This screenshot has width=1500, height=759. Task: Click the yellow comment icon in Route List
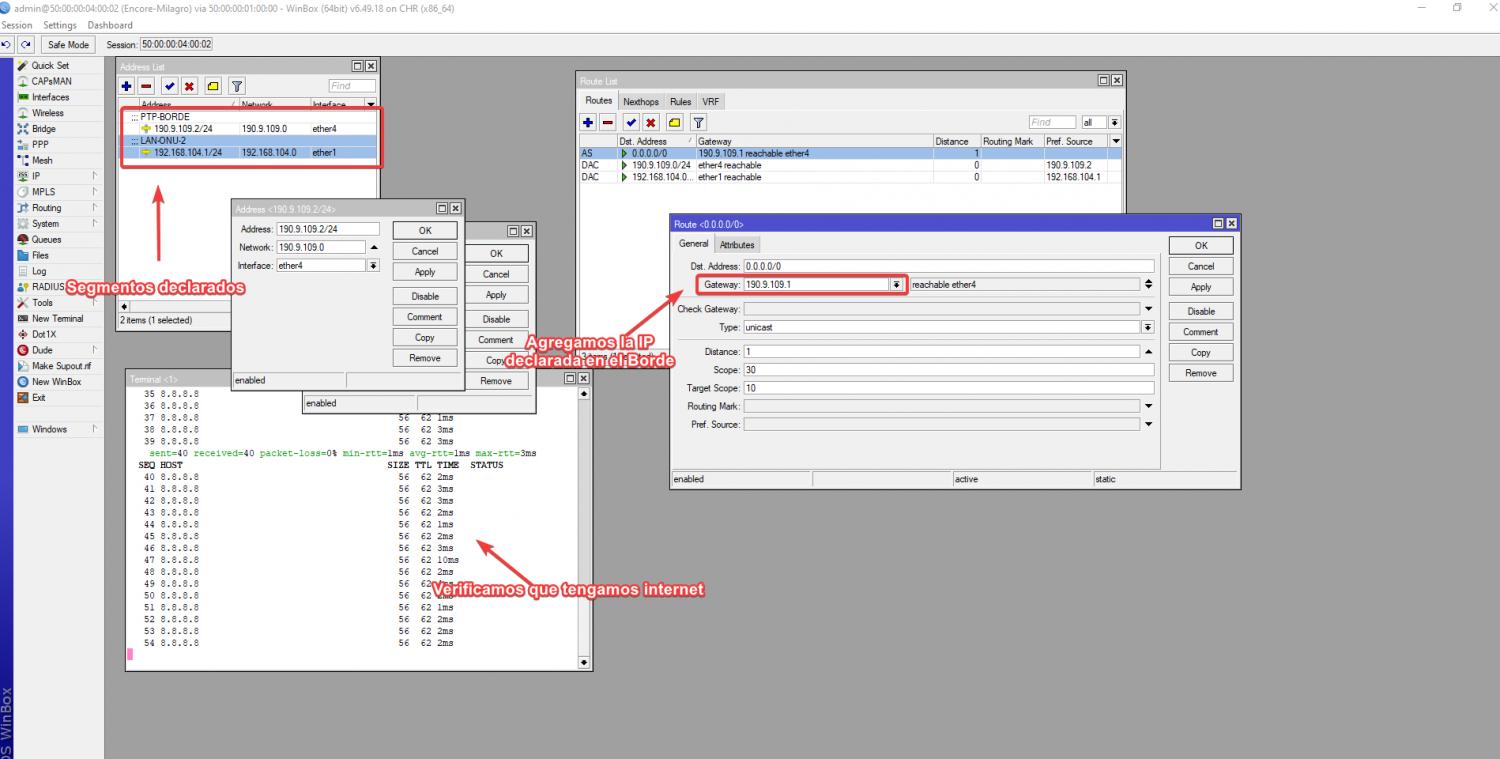click(x=675, y=123)
